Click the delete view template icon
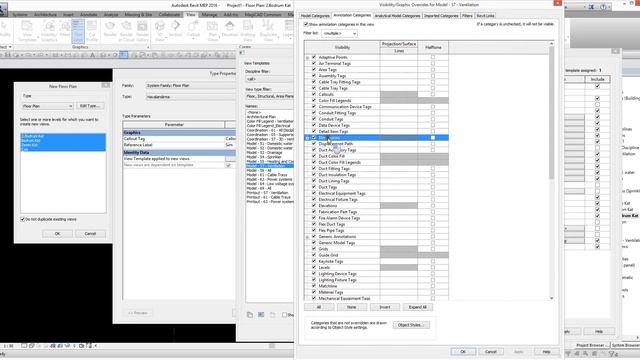Screen dimensions: 640x360 pos(272,315)
